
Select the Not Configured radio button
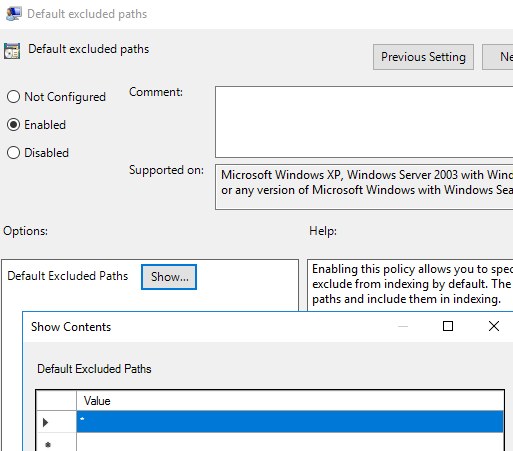[x=13, y=97]
